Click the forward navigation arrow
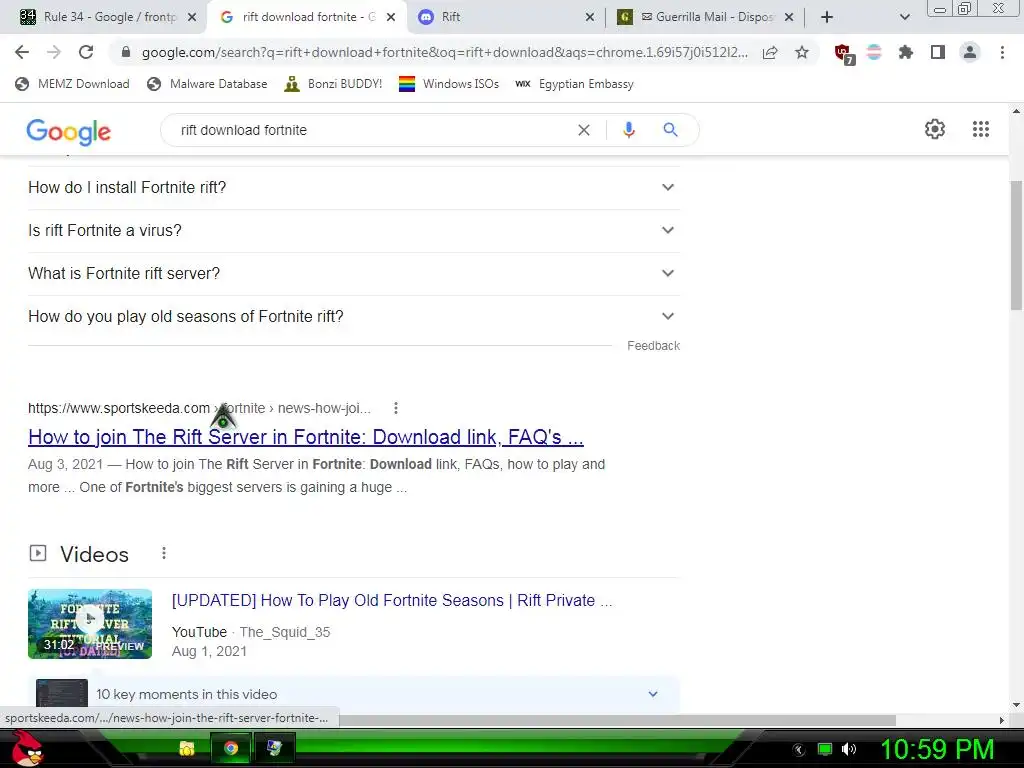Screen dimensions: 1024x768 (x=54, y=52)
